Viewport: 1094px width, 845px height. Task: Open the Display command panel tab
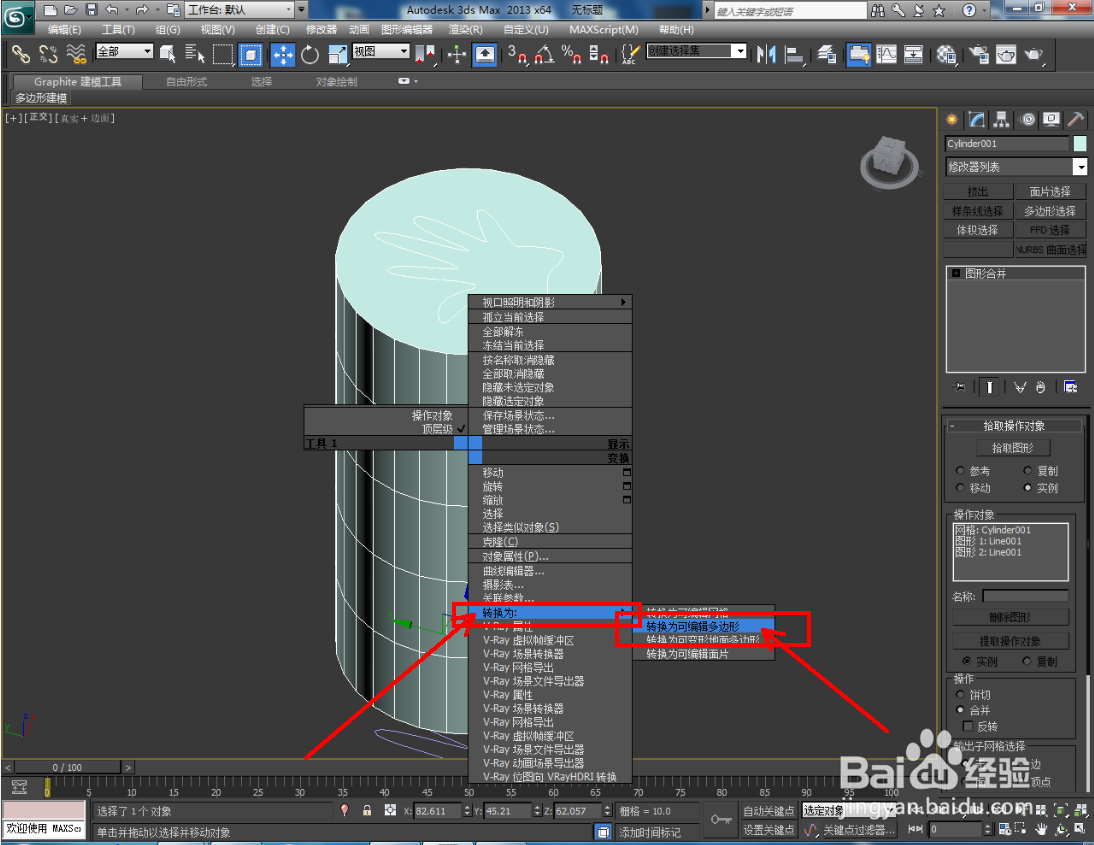pos(1051,120)
